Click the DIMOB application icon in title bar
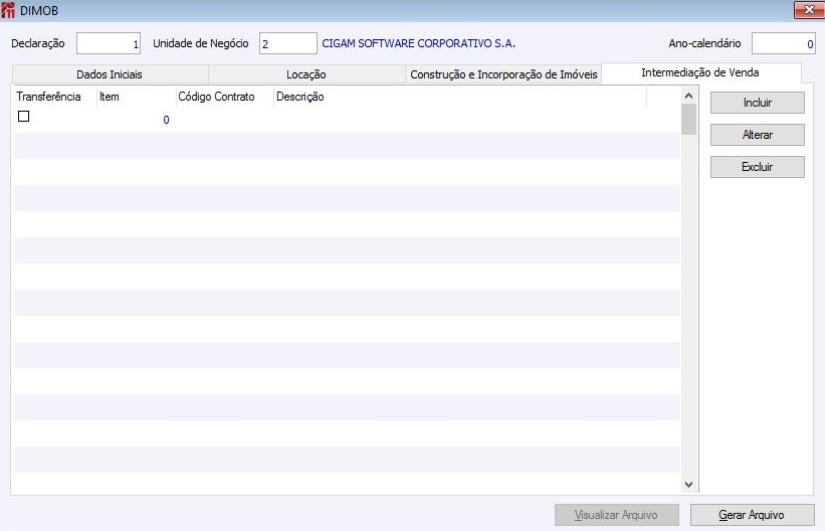 pos(8,10)
